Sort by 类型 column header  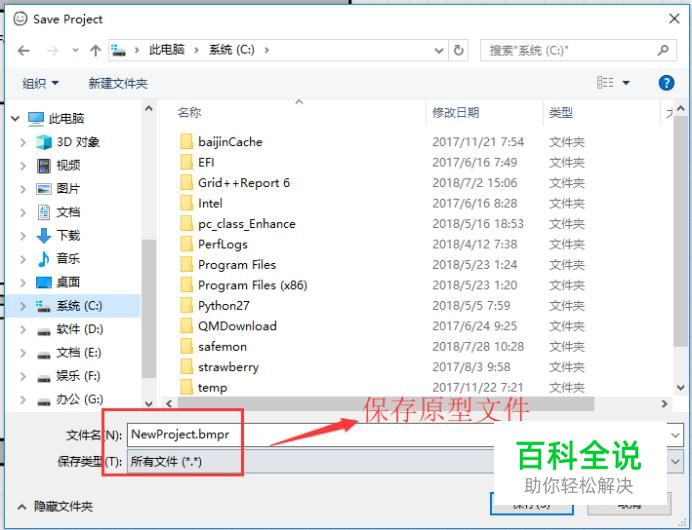coord(561,113)
